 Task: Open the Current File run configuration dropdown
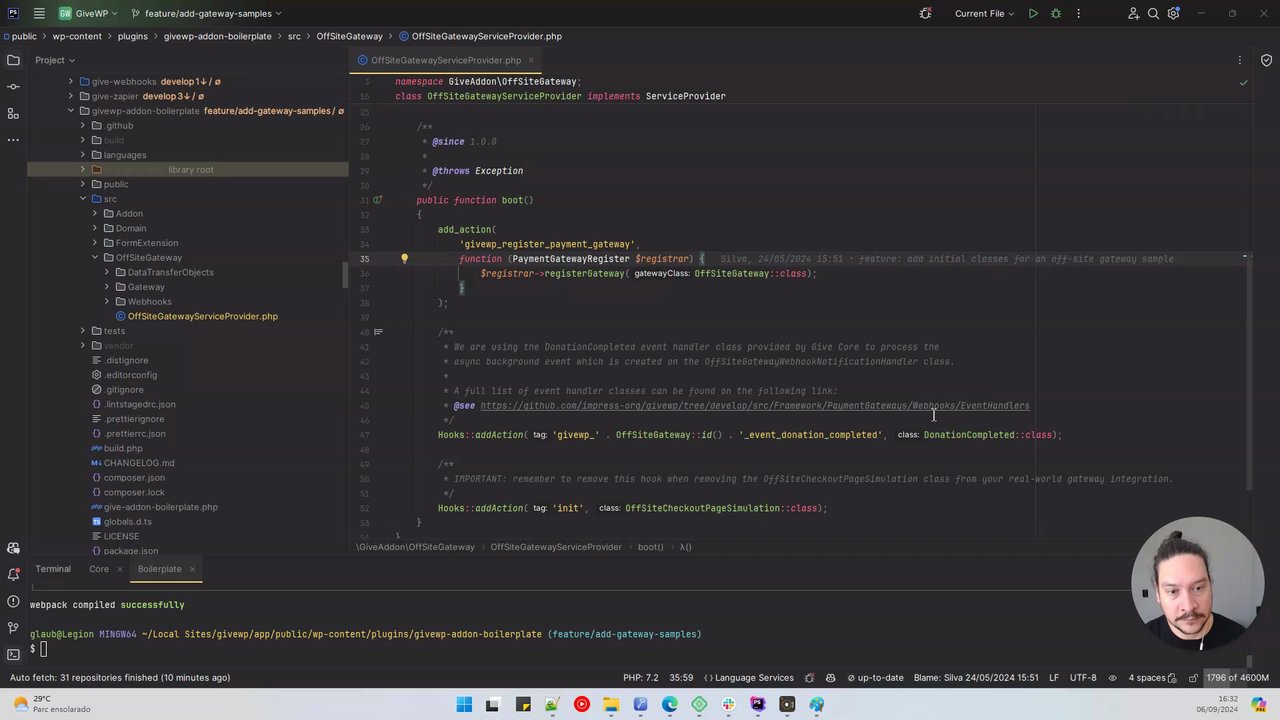984,14
